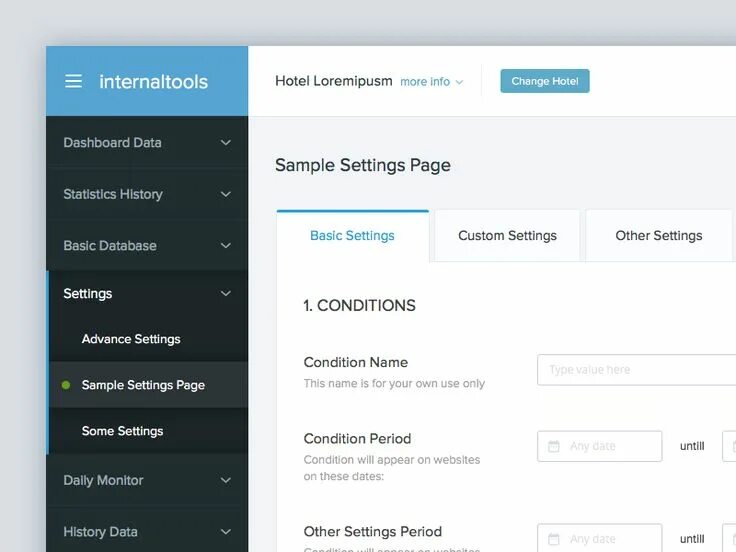This screenshot has width=736, height=552.
Task: Open History Data menu item
Action: tap(147, 531)
